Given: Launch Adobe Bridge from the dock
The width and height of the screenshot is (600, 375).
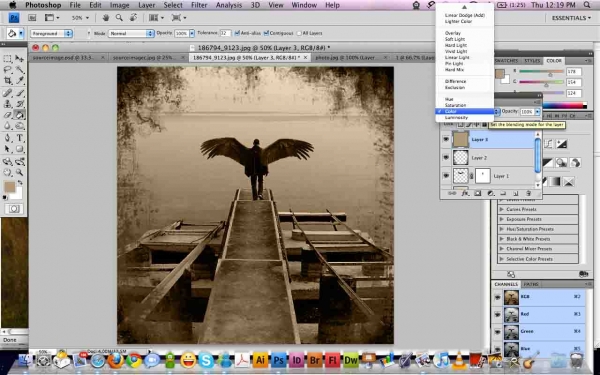Looking at the screenshot, I should pos(315,360).
